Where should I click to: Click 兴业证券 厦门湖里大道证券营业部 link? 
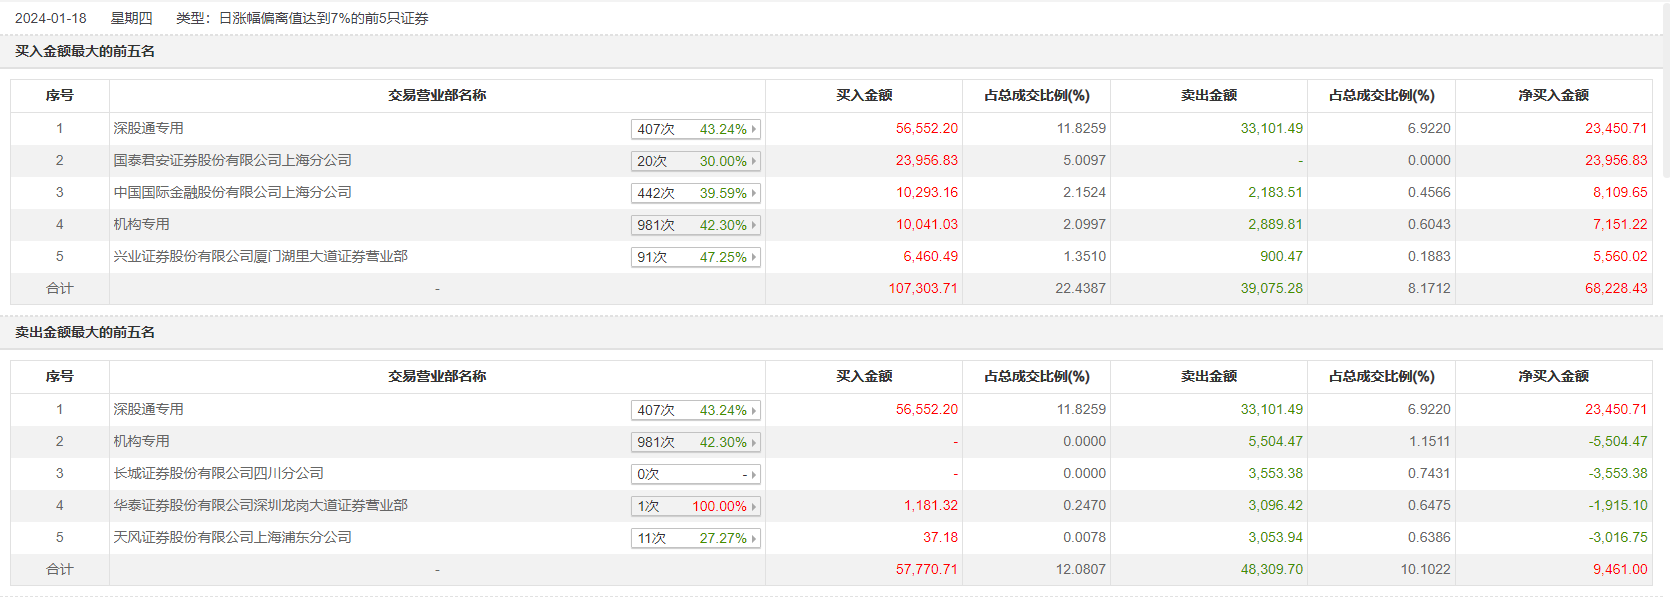[260, 256]
